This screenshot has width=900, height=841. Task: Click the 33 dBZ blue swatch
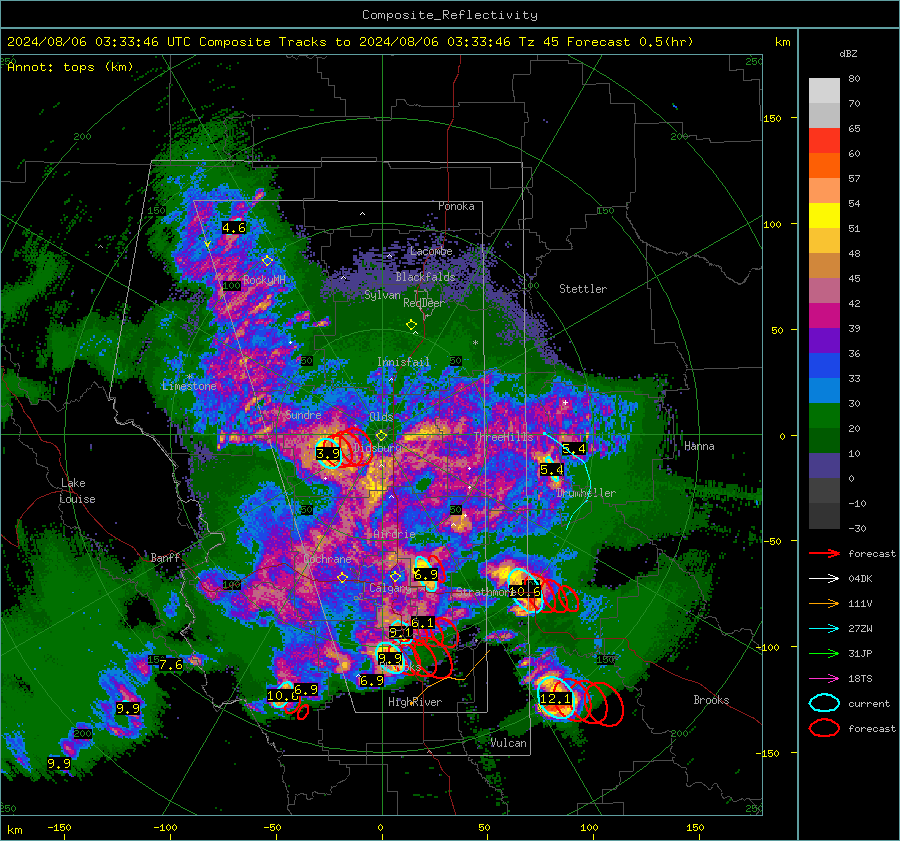824,390
